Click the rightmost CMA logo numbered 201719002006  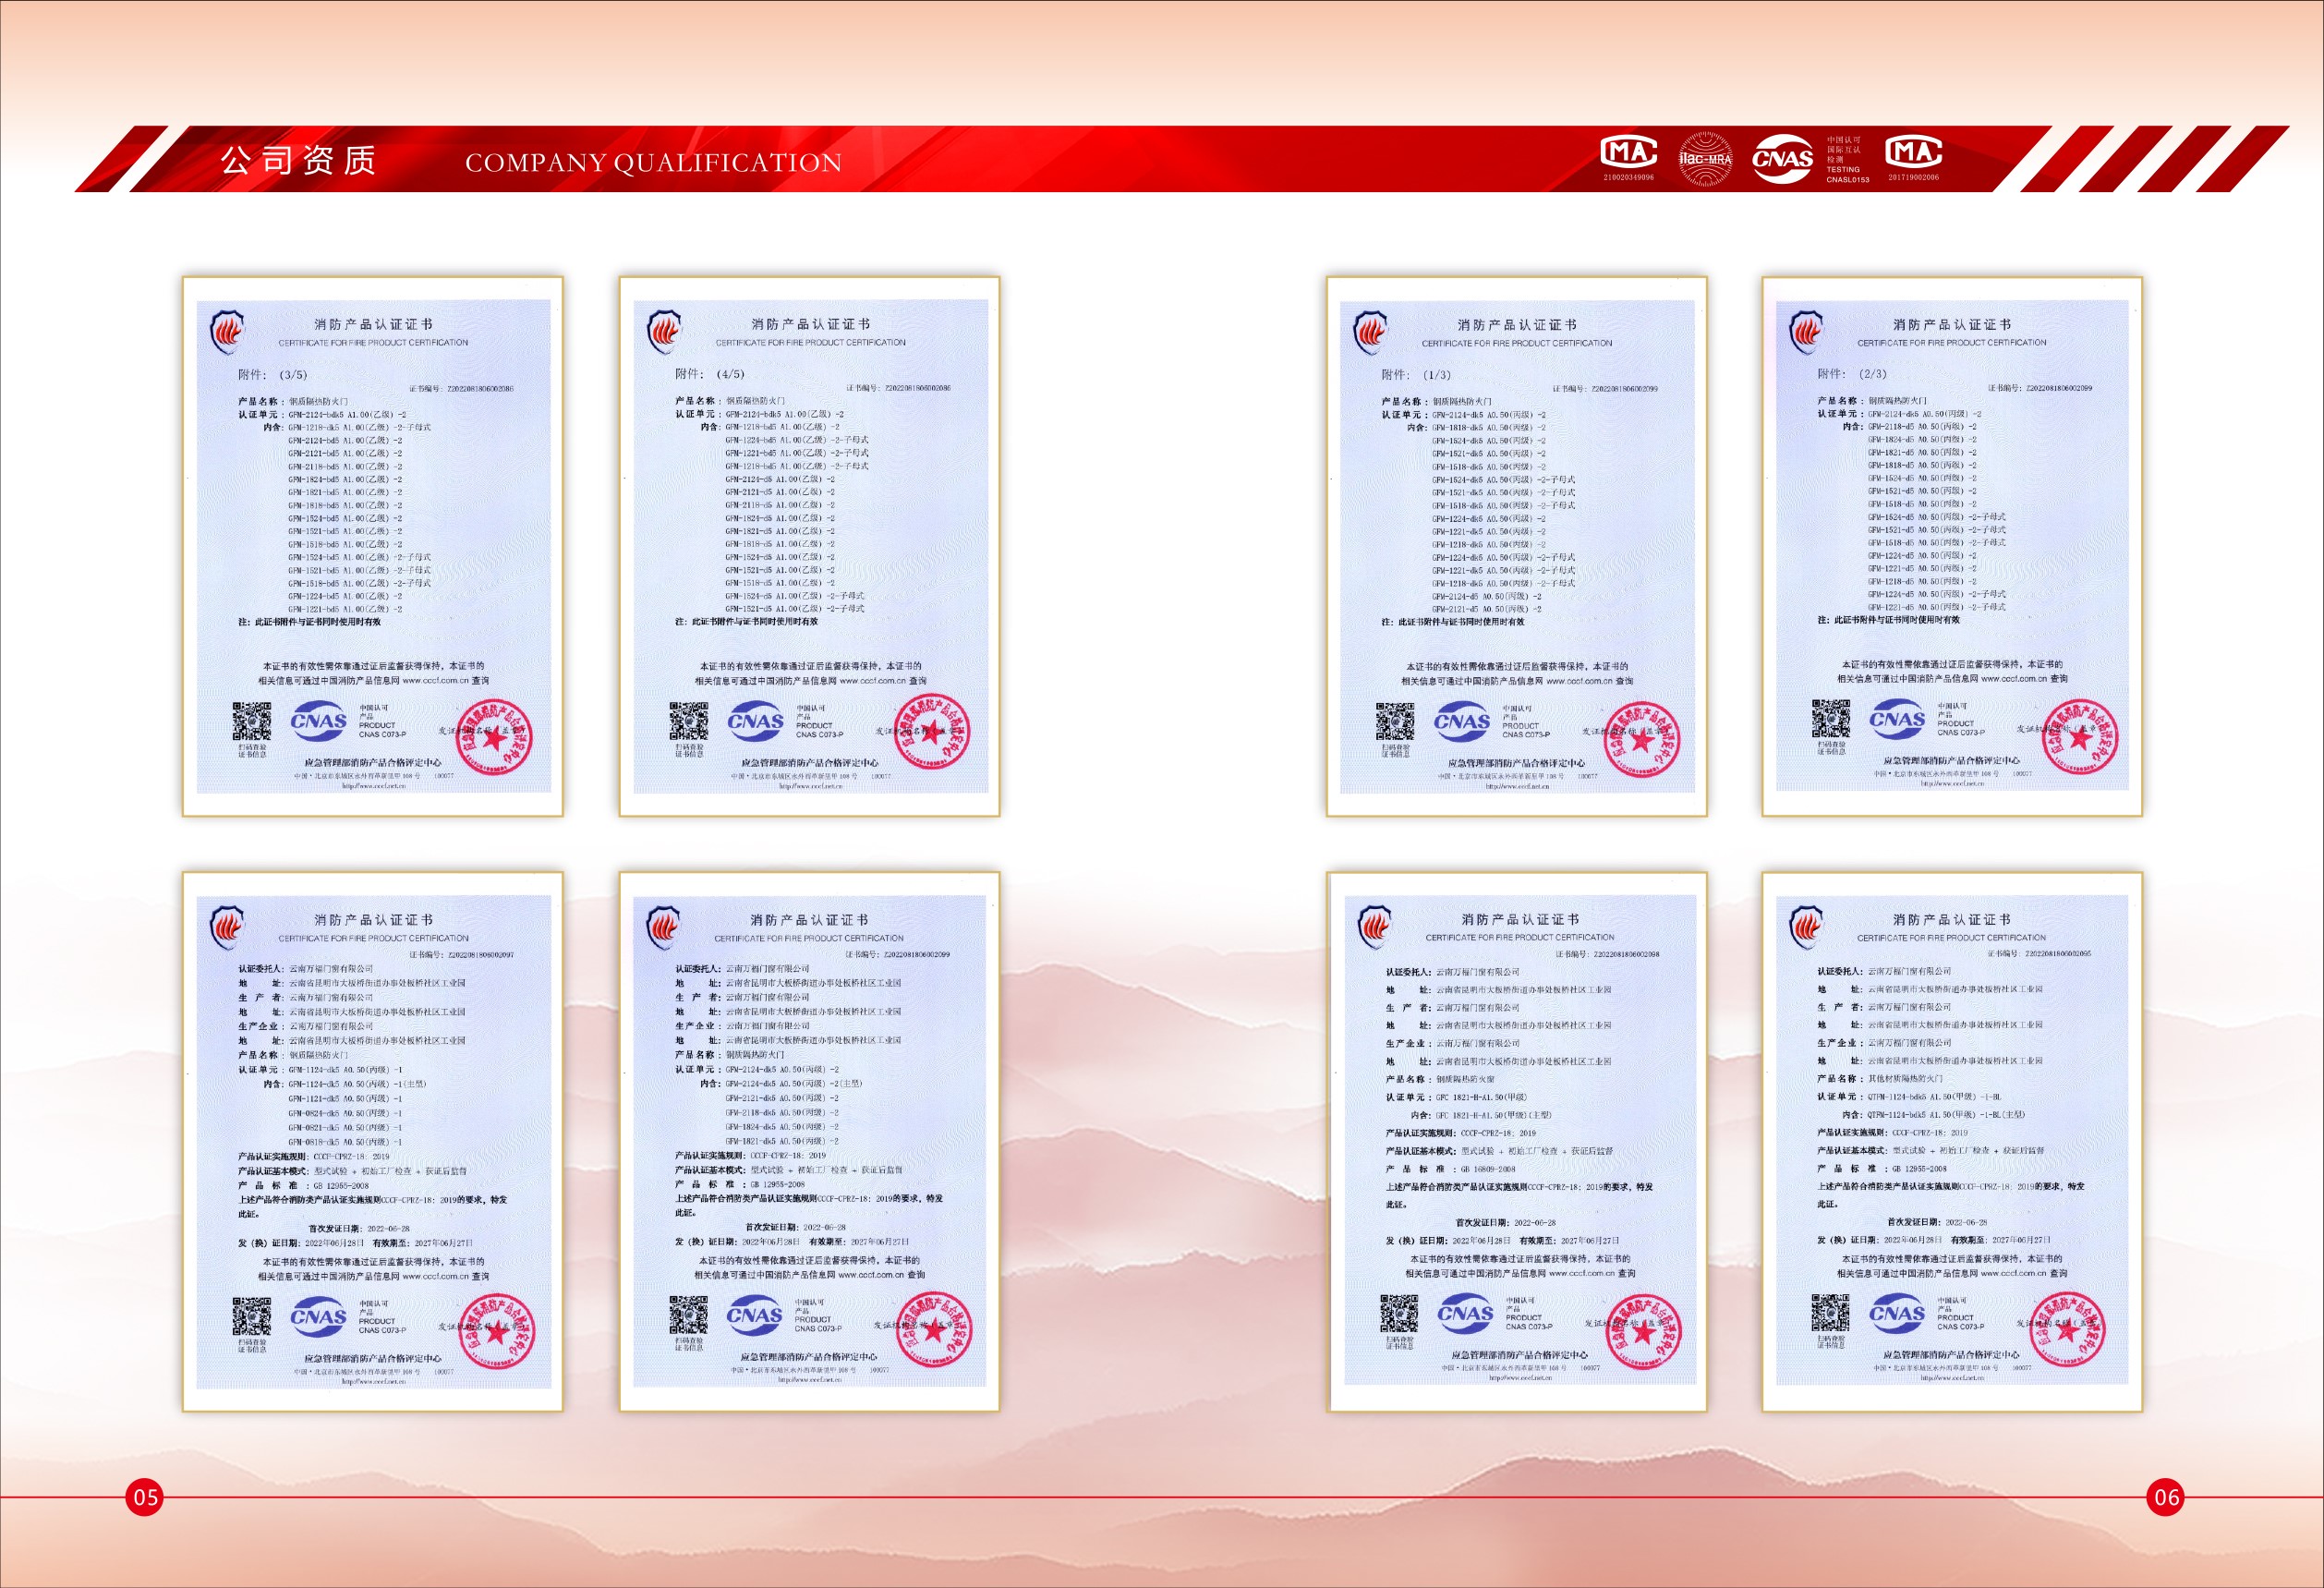coord(1913,153)
